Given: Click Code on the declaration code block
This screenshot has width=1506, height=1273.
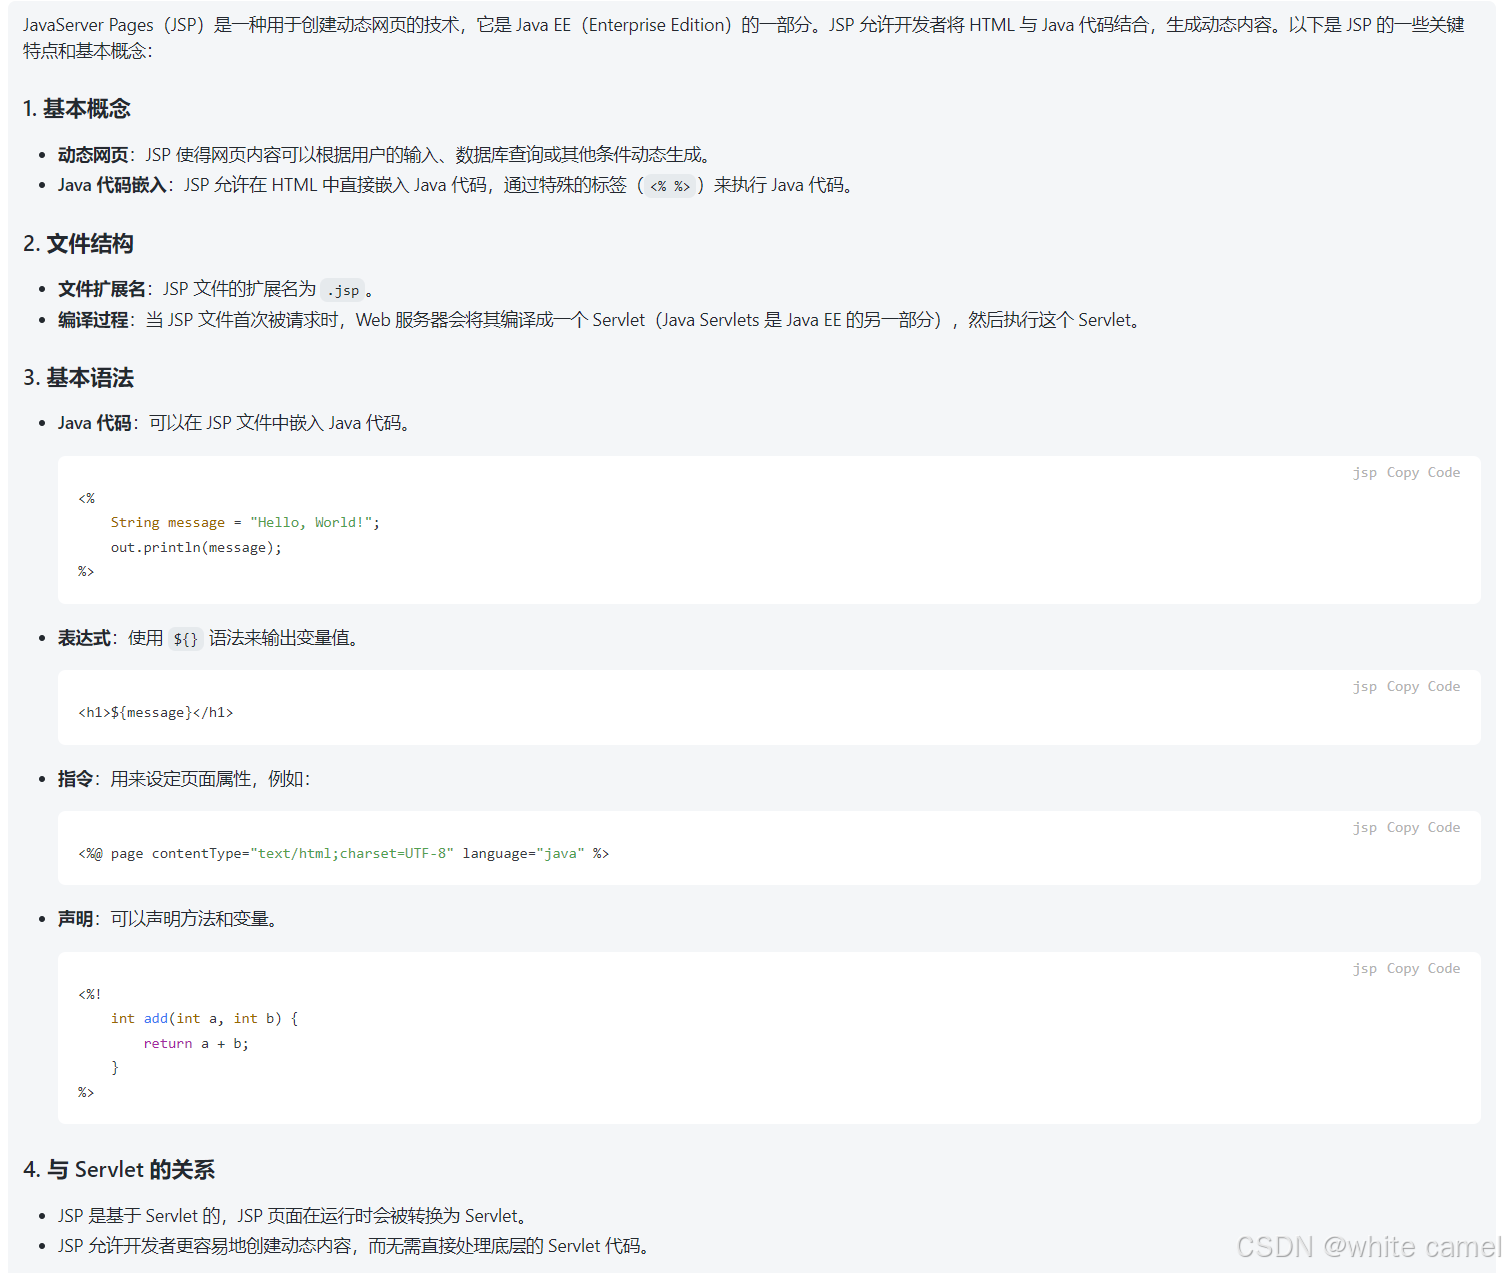Looking at the screenshot, I should pyautogui.click(x=1443, y=968).
